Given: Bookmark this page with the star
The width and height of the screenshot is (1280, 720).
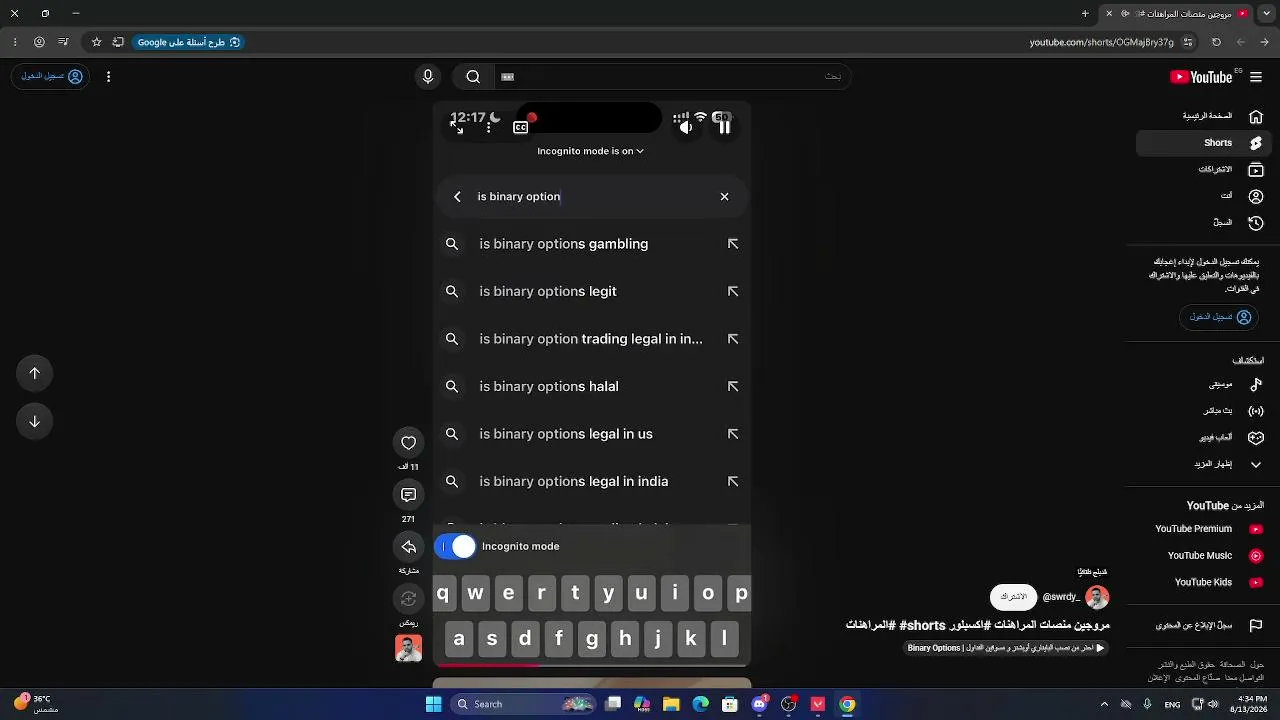Looking at the screenshot, I should pyautogui.click(x=96, y=42).
